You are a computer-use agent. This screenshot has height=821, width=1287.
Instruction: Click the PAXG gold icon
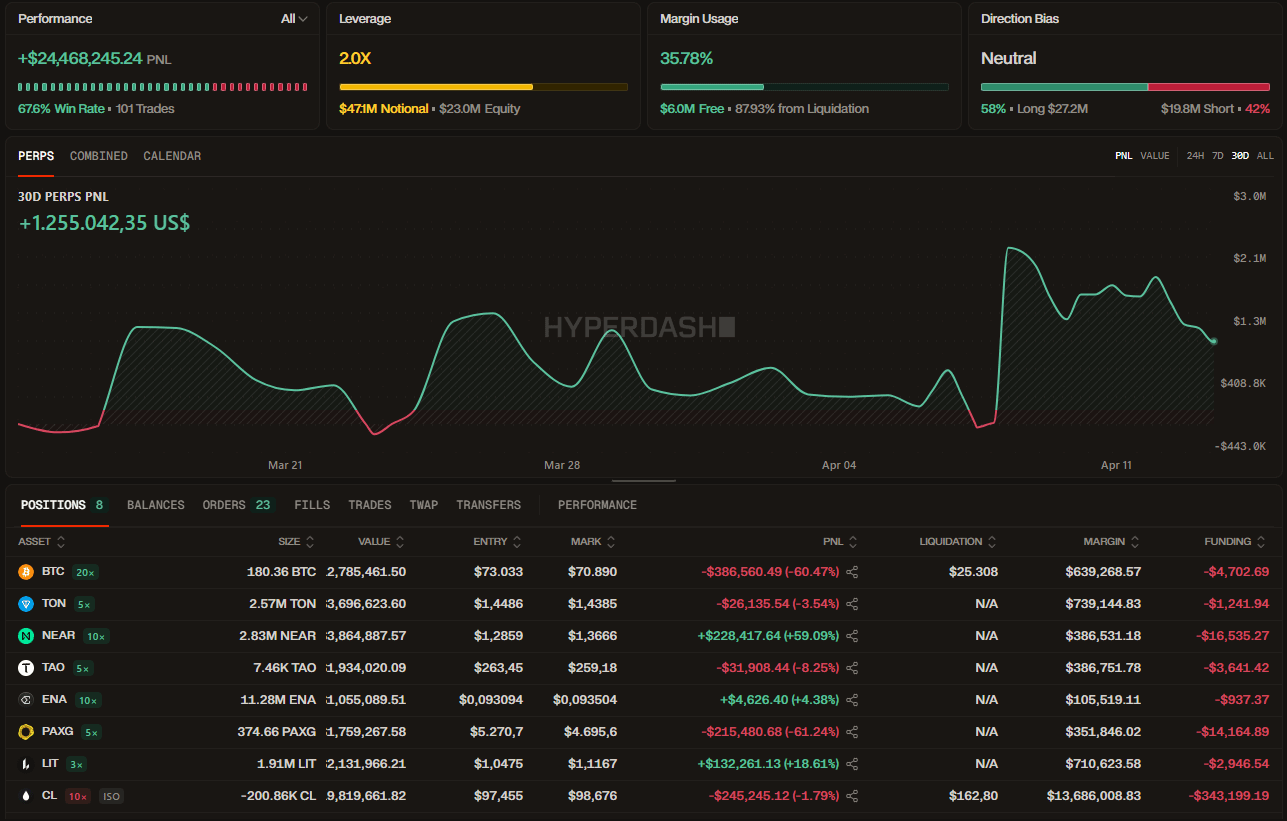26,732
